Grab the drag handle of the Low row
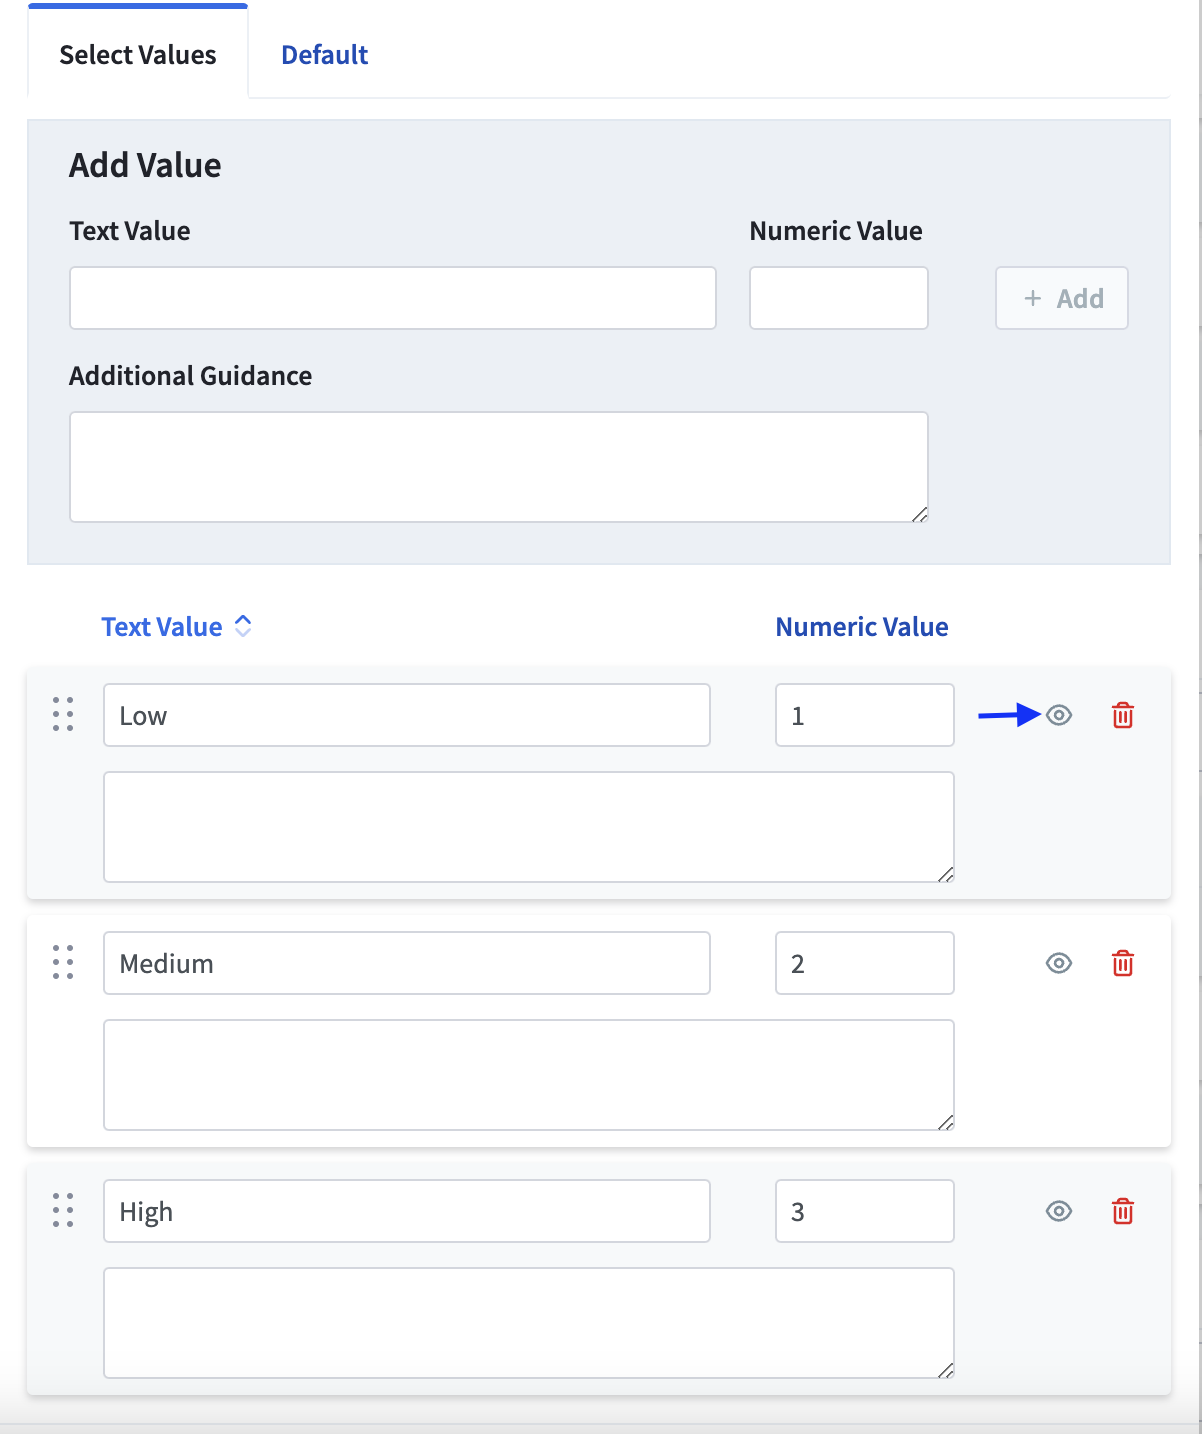Viewport: 1202px width, 1434px height. point(63,714)
